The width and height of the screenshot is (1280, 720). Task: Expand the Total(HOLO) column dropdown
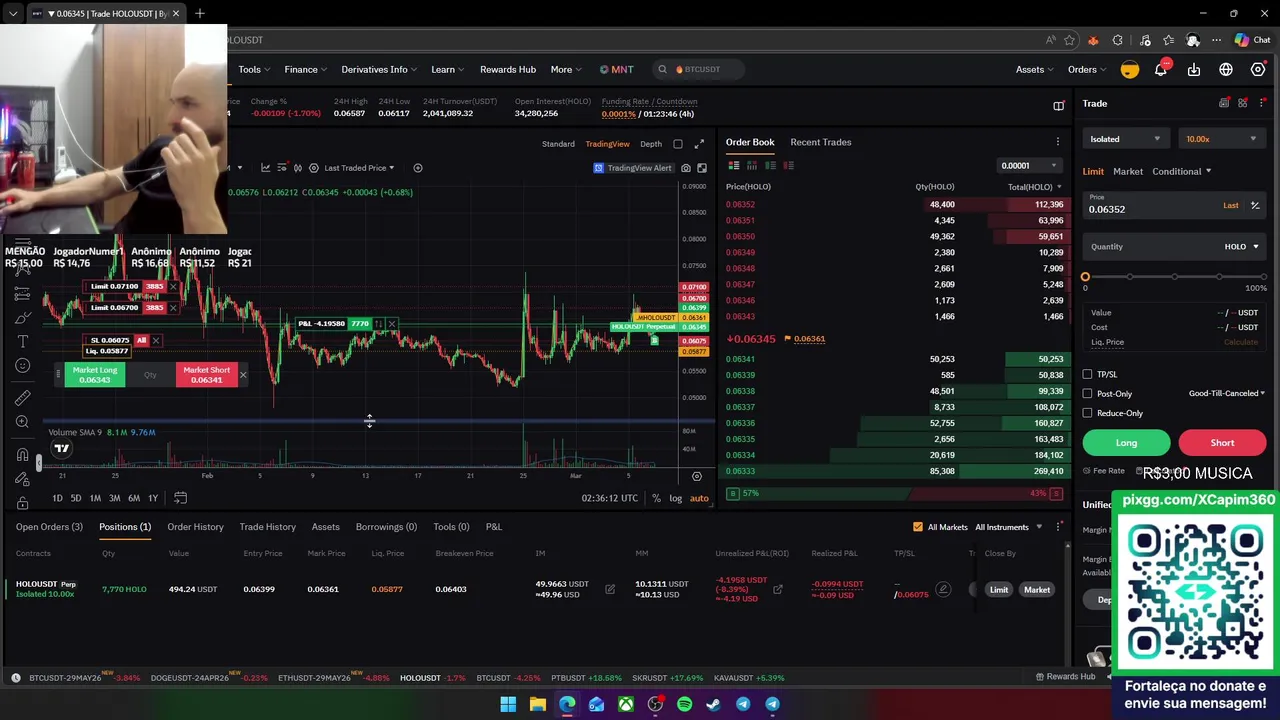click(1034, 187)
